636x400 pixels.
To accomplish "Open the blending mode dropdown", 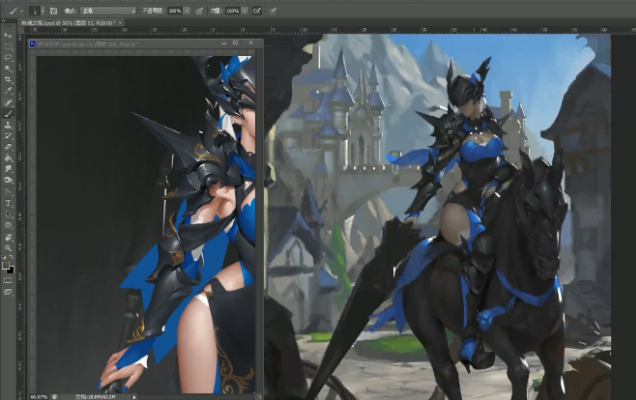I will (x=108, y=11).
